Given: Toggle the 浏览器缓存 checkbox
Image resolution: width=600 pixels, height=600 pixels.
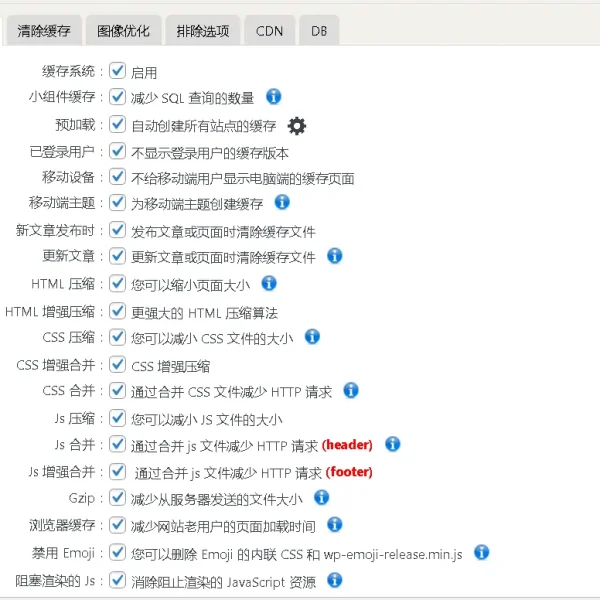Looking at the screenshot, I should 117,525.
